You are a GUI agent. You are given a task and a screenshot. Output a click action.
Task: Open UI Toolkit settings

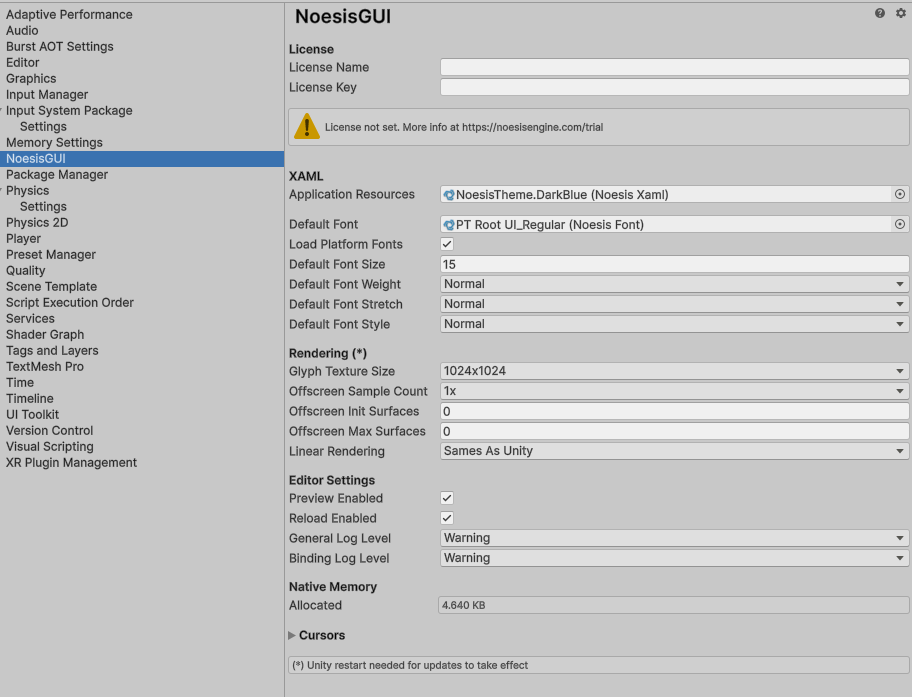click(33, 414)
